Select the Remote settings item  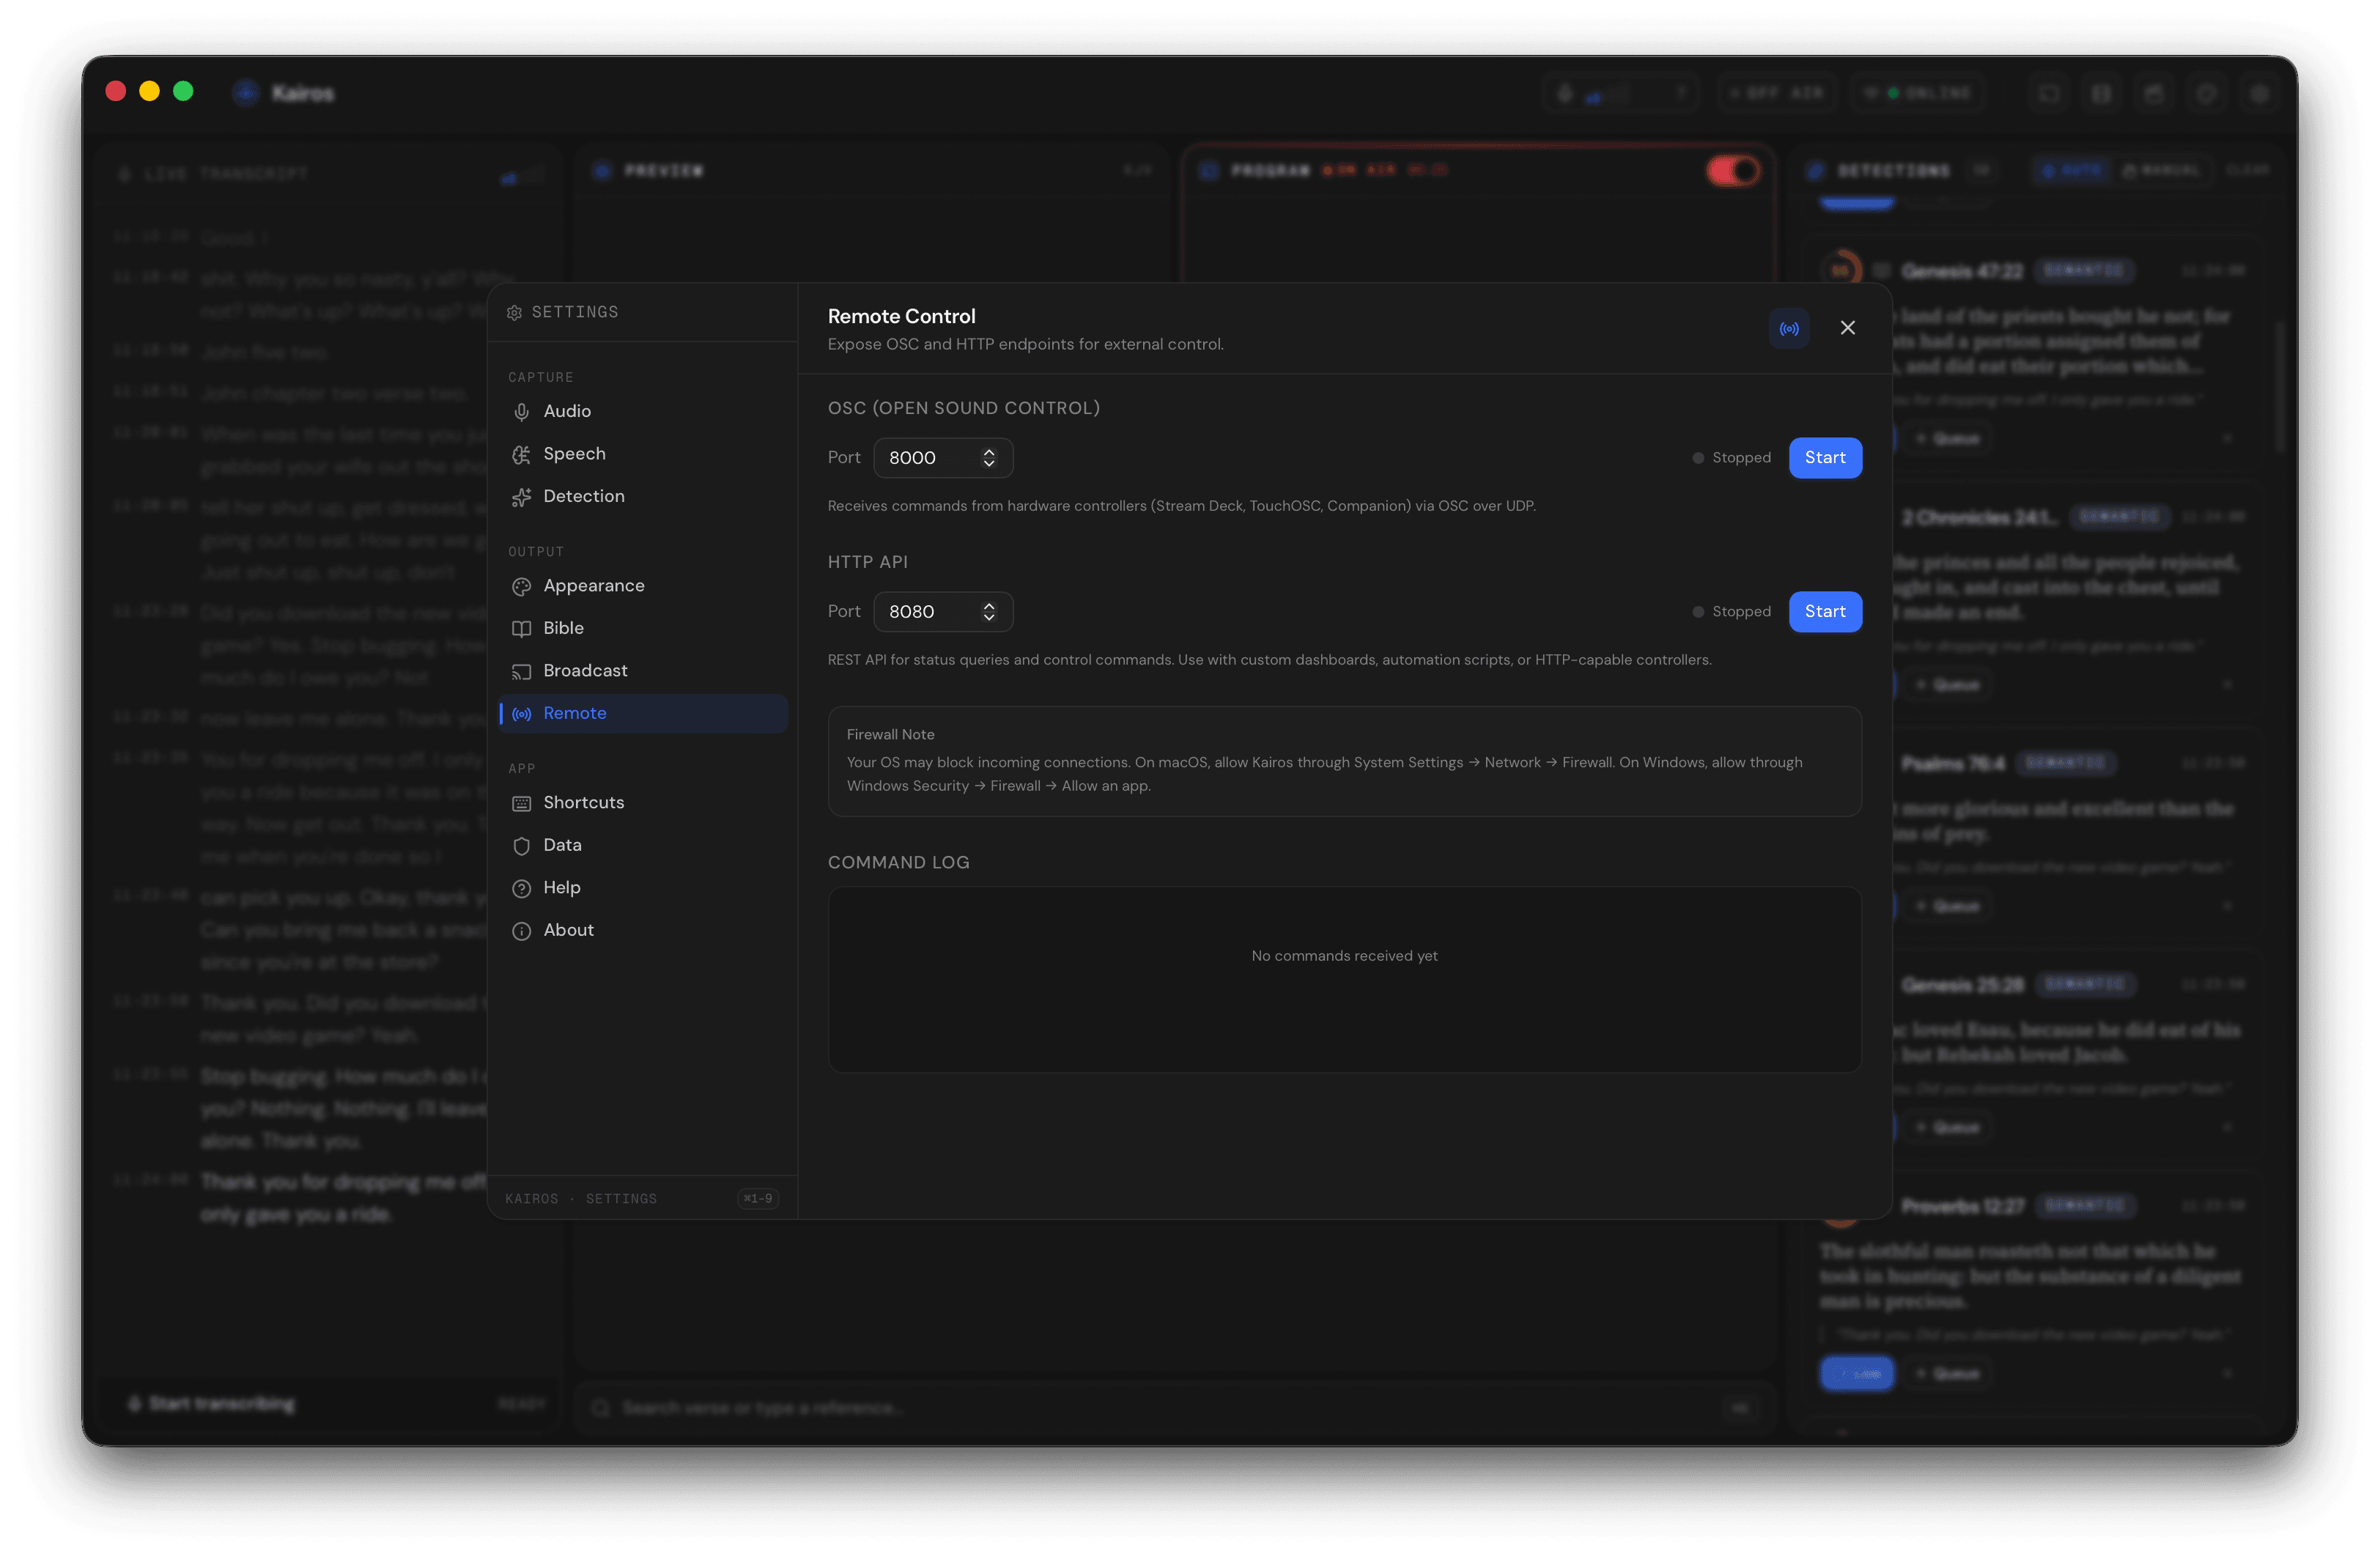point(643,713)
